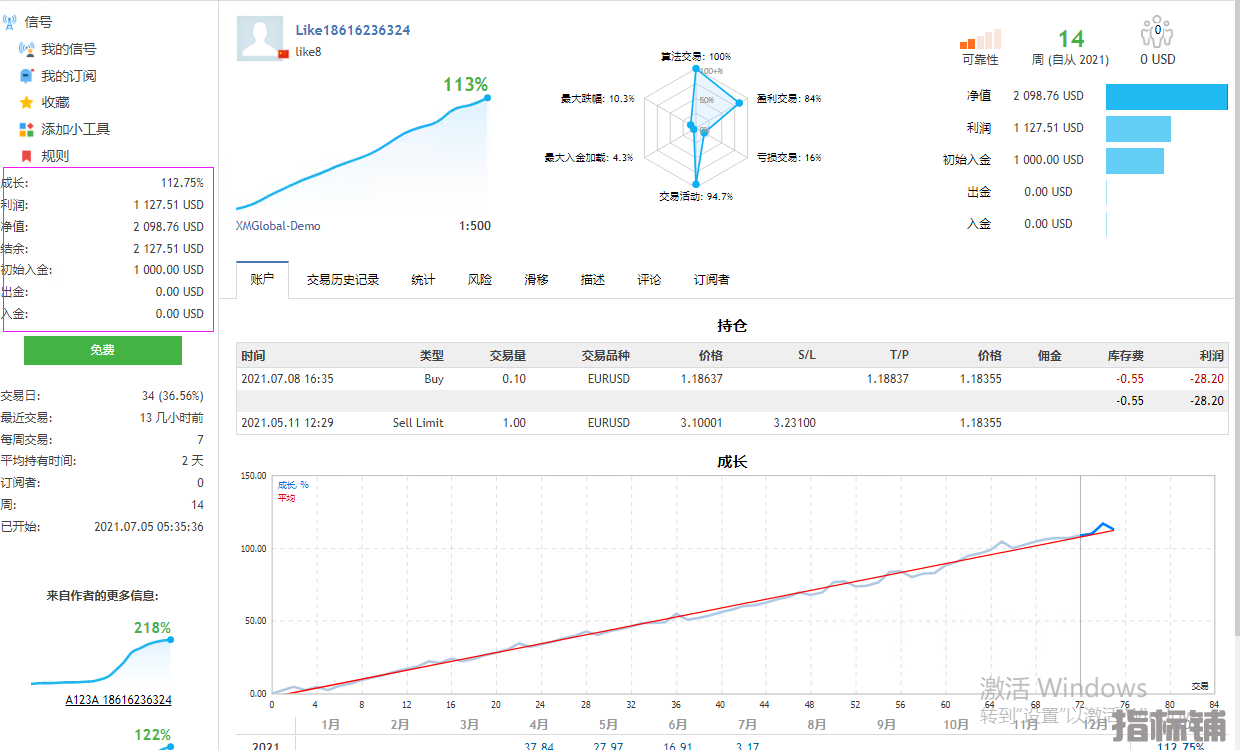Open the 收藏 link

coord(55,102)
